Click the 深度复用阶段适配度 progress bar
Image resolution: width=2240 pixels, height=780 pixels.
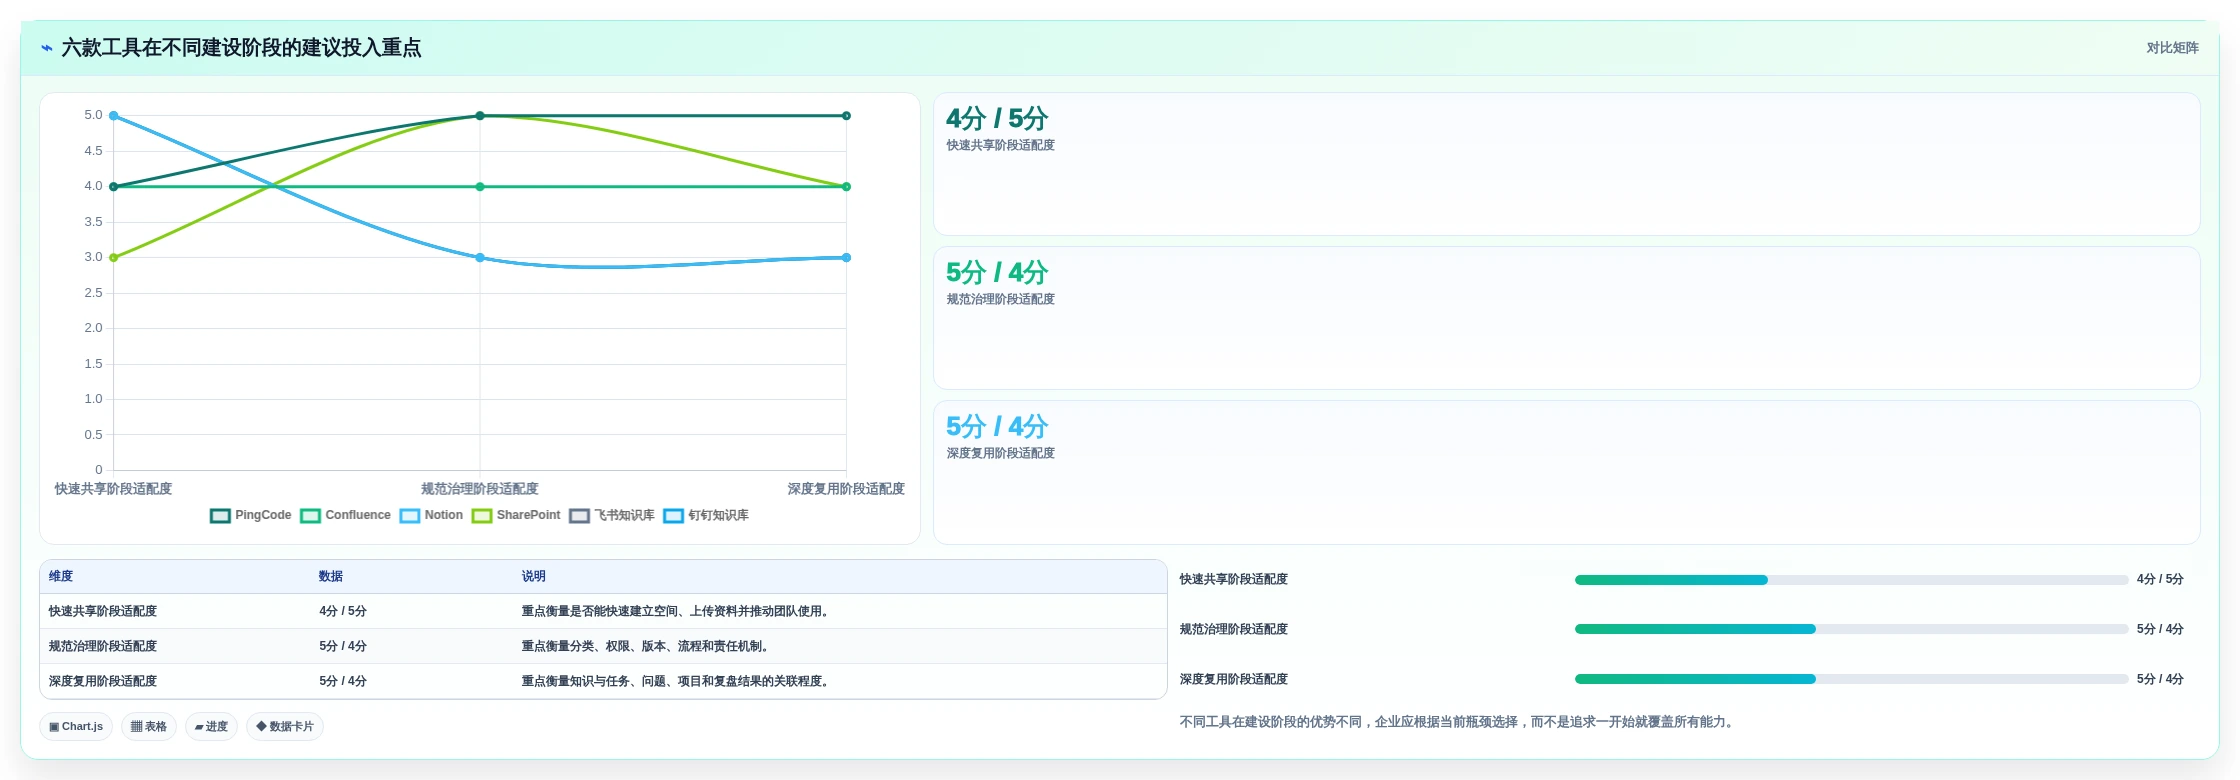pyautogui.click(x=1851, y=679)
